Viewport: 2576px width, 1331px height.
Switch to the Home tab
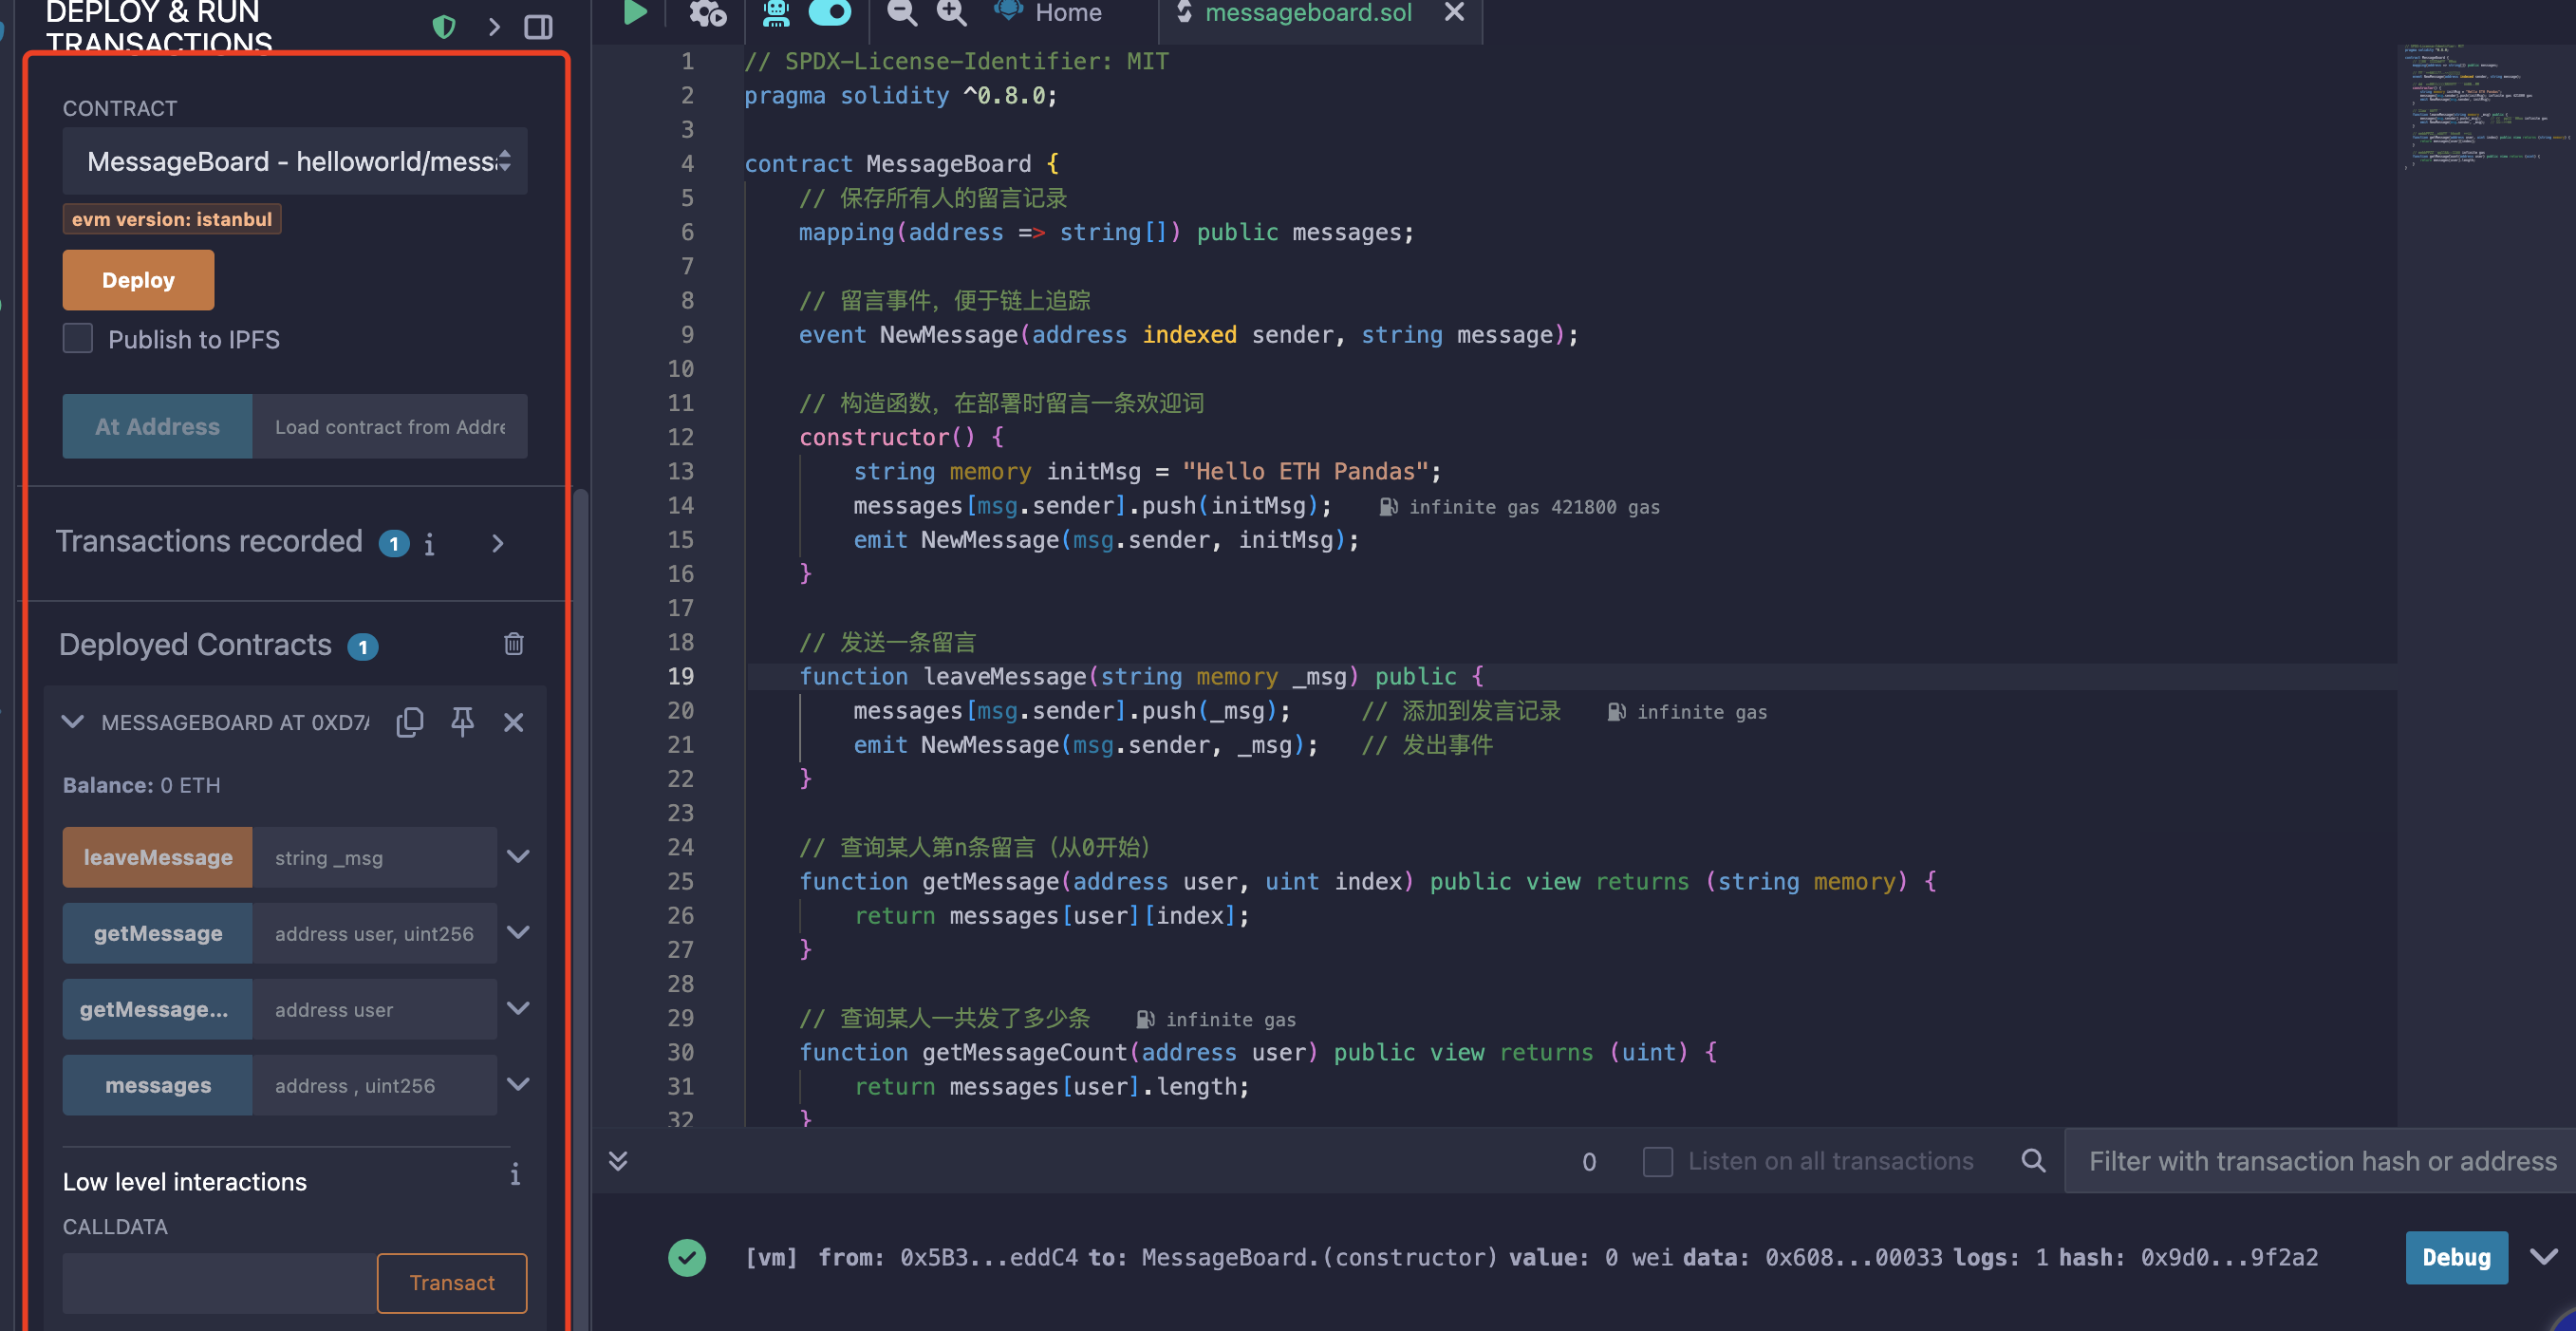(1048, 13)
